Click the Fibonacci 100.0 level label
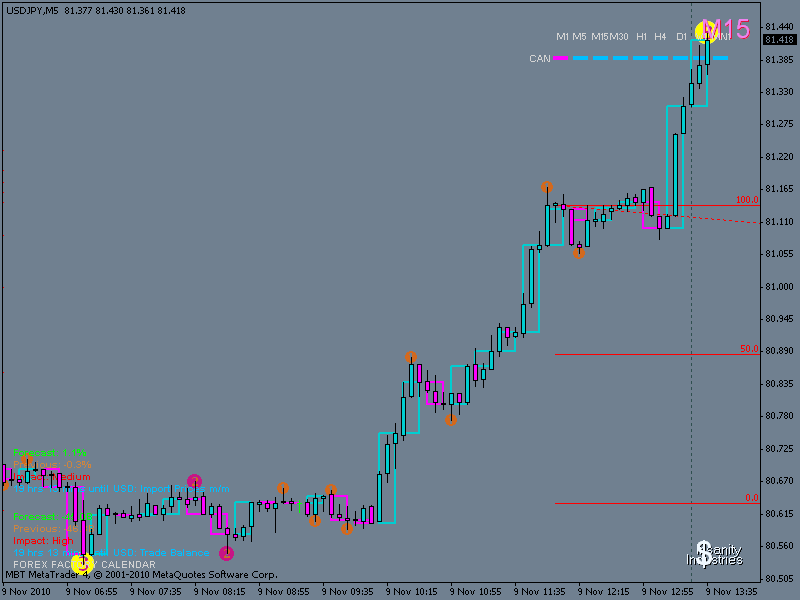800x600 pixels. coord(747,200)
